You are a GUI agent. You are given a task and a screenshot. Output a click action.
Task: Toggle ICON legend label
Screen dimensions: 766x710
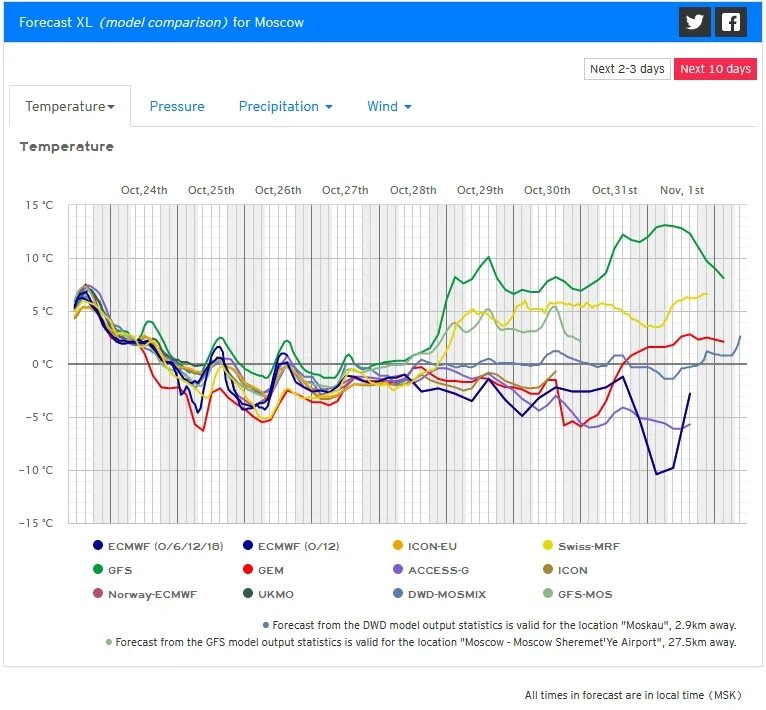(x=573, y=570)
